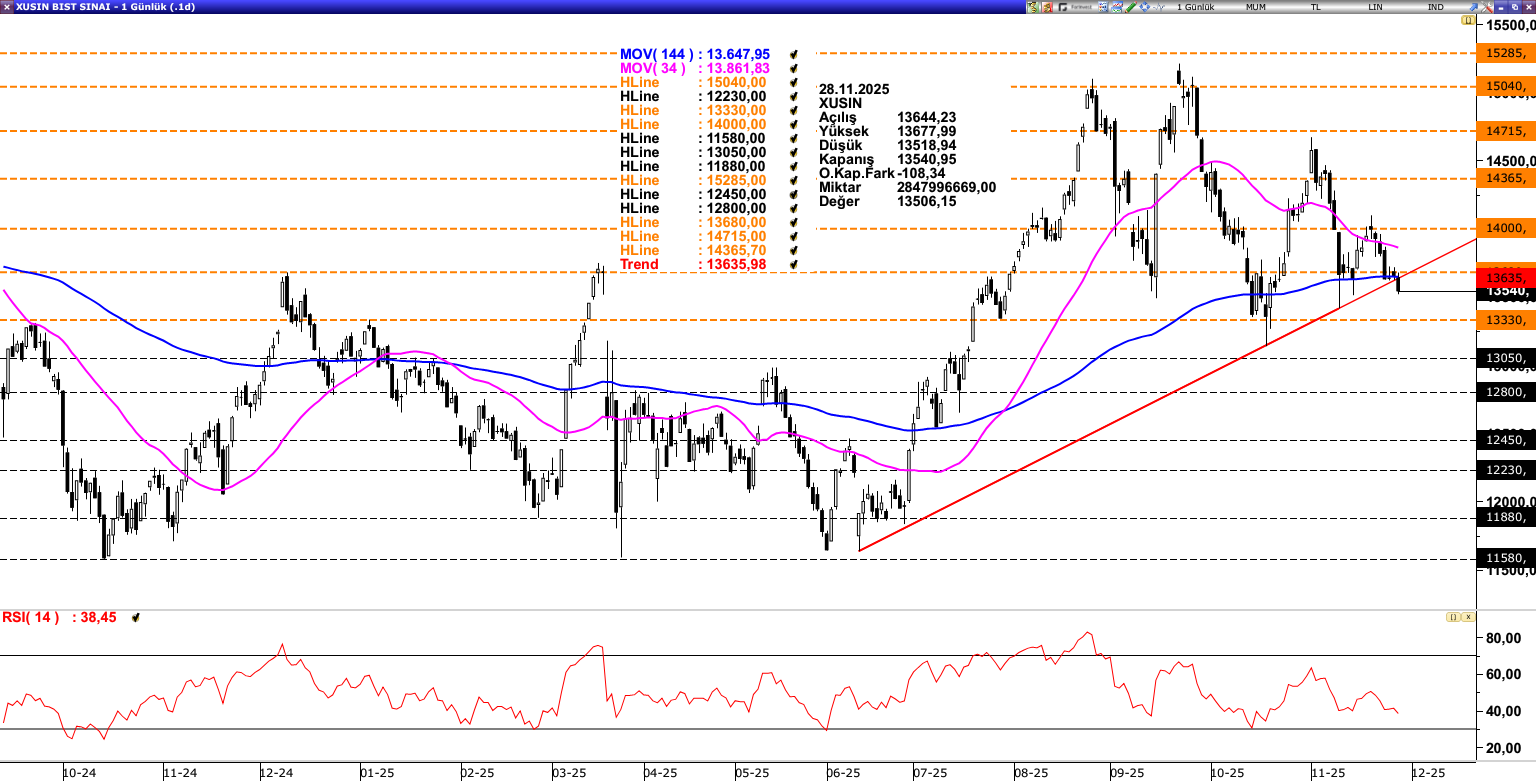Select the LIN scale option
This screenshot has width=1536, height=781.
tap(1375, 7)
